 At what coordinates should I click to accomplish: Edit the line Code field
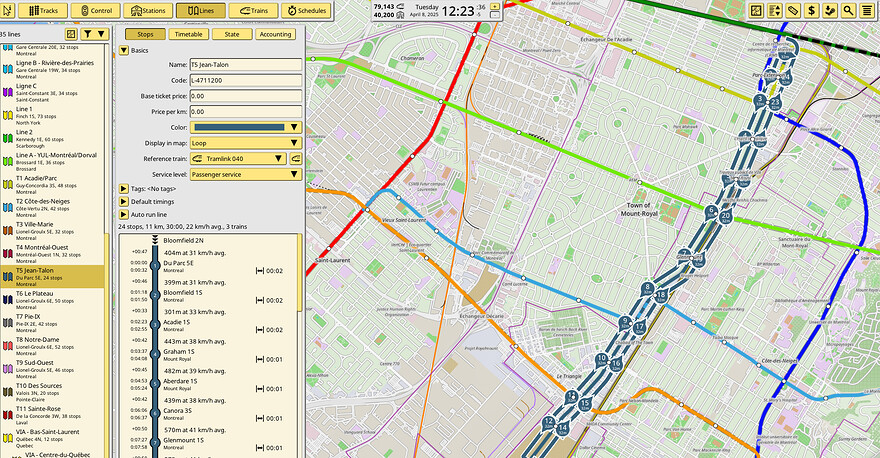click(x=246, y=80)
